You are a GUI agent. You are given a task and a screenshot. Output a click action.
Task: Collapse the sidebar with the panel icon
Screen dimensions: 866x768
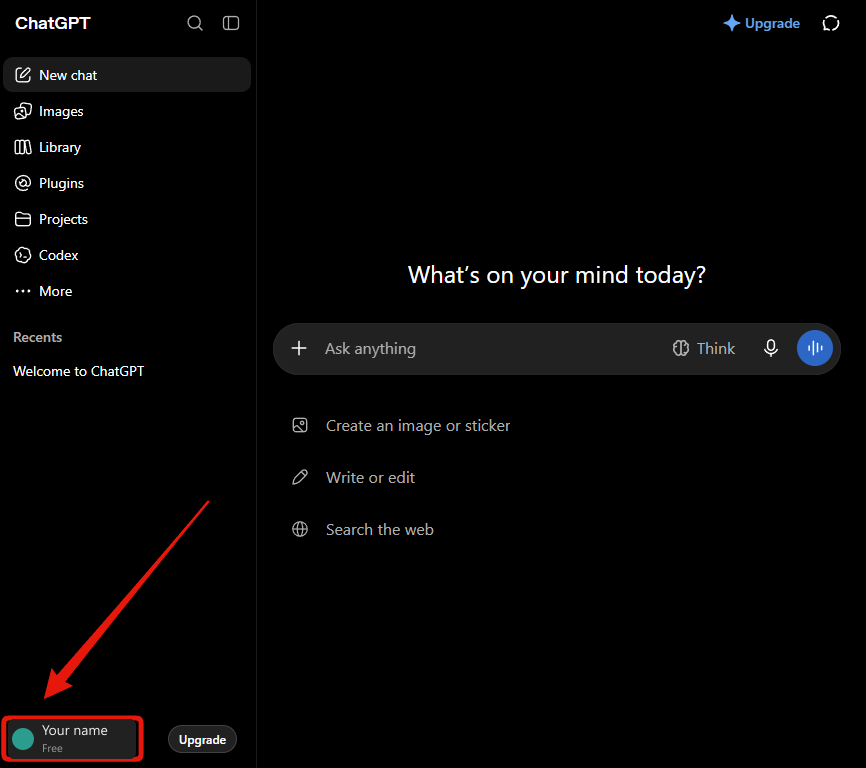(x=231, y=23)
